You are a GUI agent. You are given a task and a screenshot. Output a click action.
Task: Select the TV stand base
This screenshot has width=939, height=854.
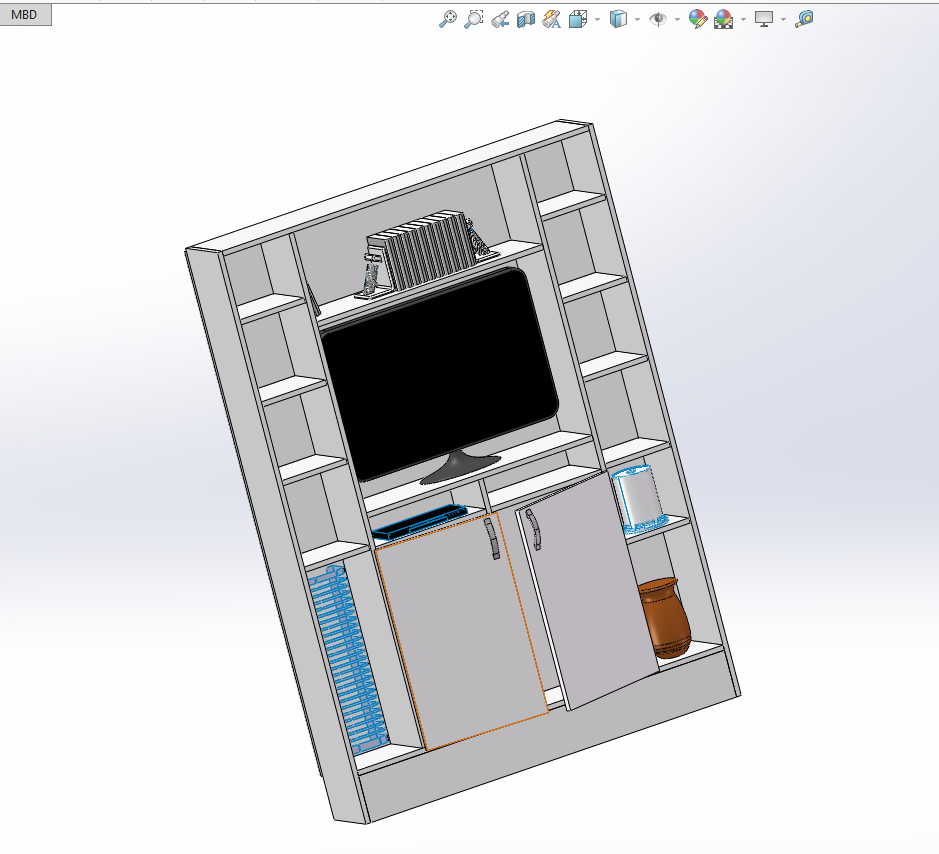click(x=459, y=467)
